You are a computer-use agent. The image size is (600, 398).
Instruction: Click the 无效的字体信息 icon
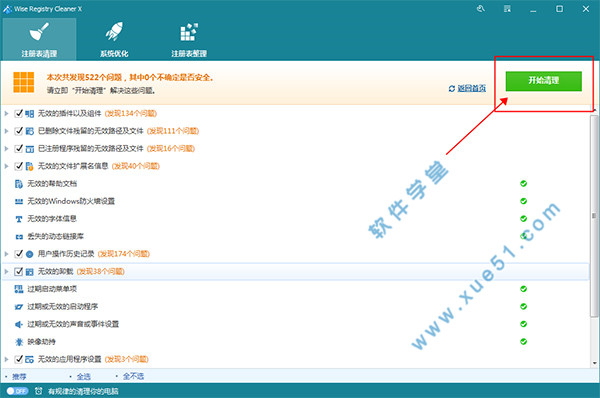[x=19, y=219]
